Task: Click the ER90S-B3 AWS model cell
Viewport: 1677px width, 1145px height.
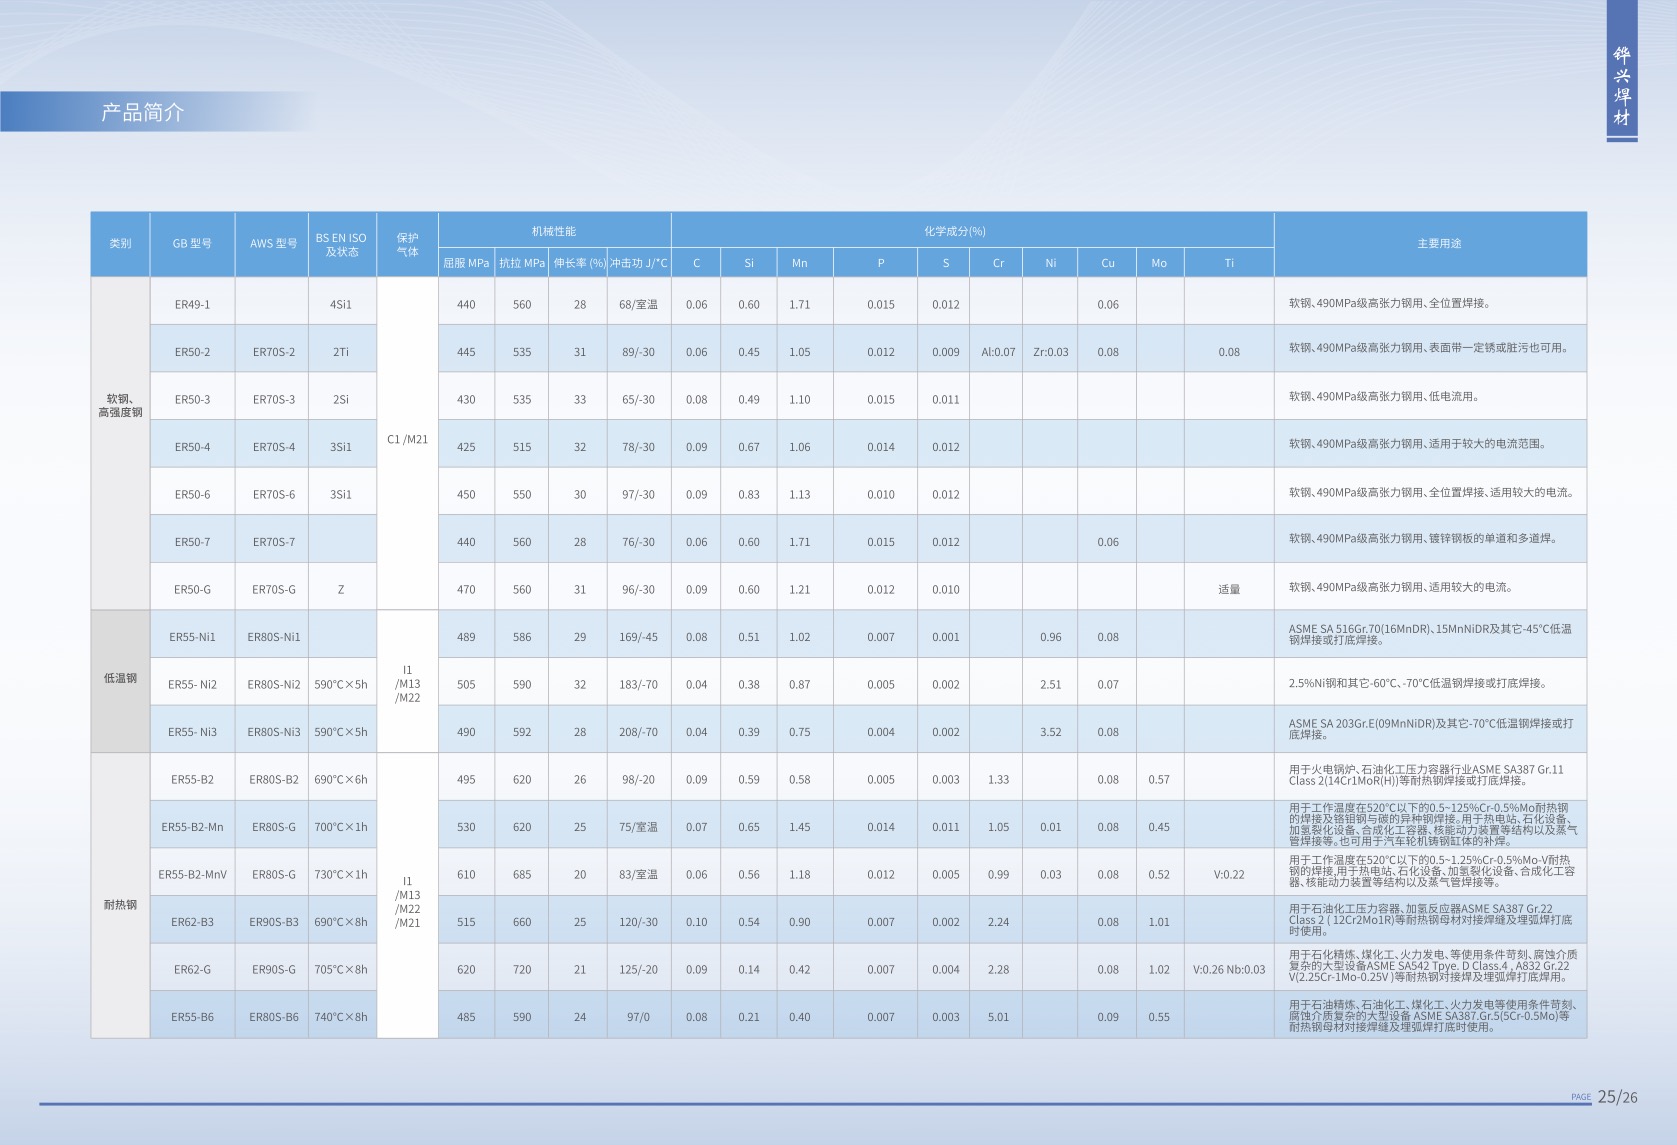Action: (x=273, y=922)
